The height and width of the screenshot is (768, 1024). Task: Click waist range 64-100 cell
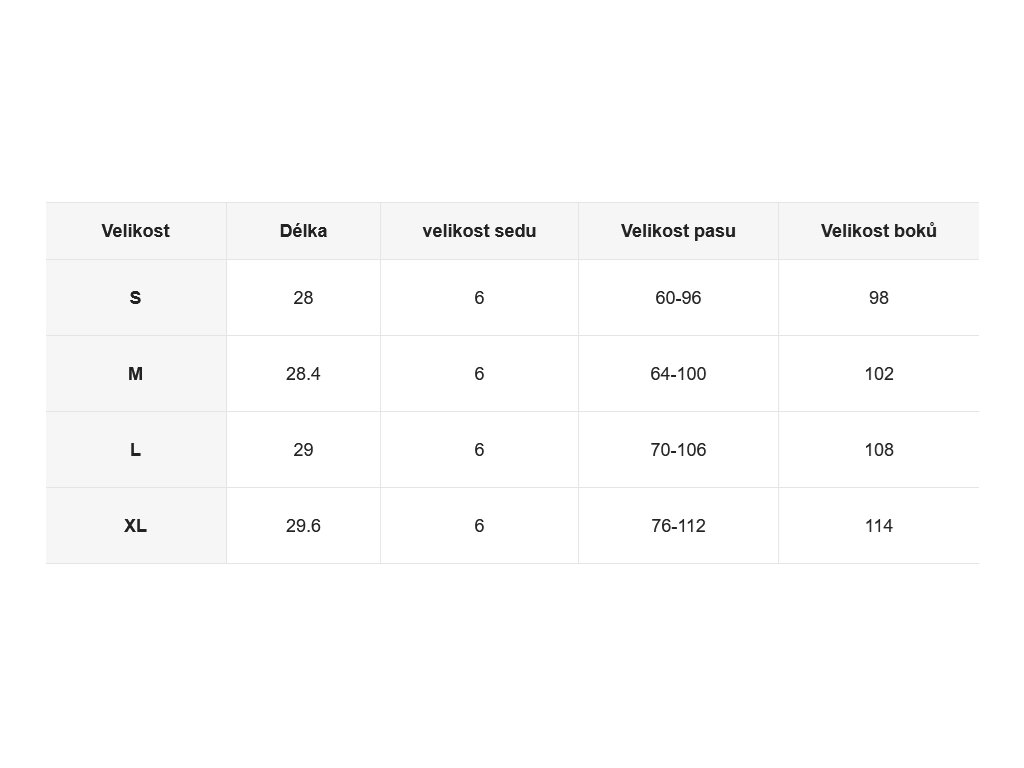(678, 374)
